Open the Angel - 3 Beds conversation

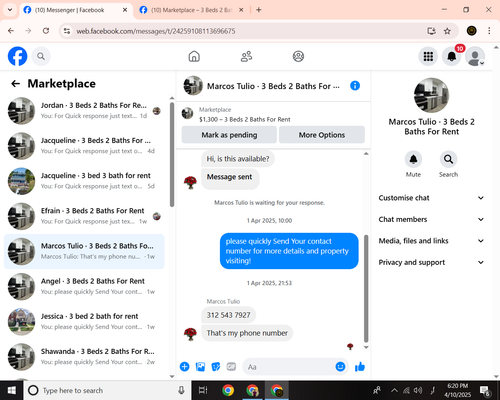pos(84,286)
